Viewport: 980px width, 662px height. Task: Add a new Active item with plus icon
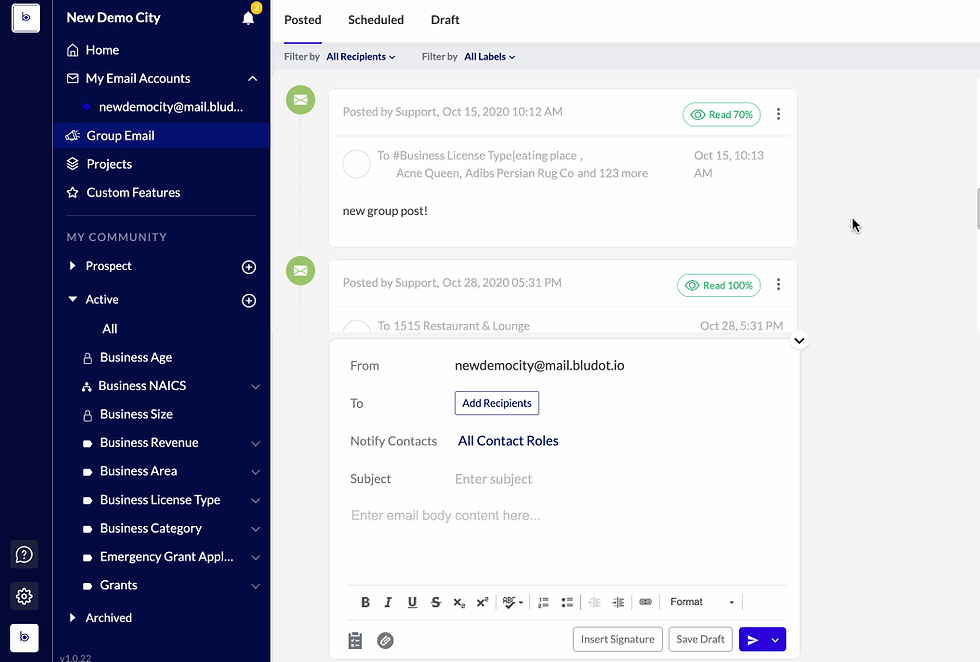click(x=249, y=301)
